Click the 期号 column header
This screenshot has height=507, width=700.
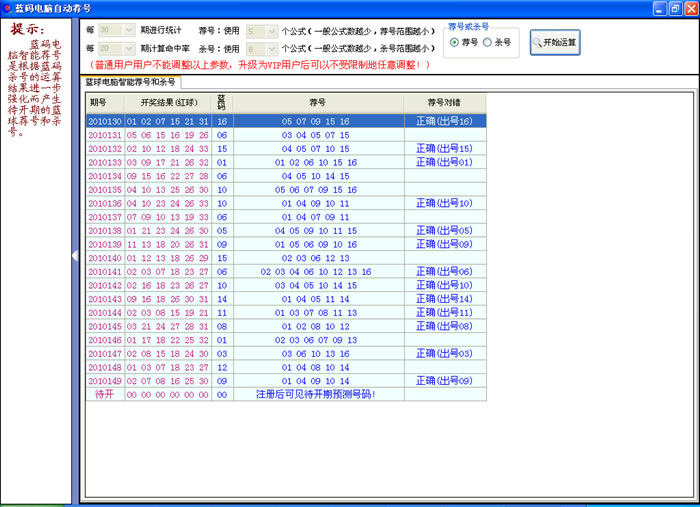(98, 103)
